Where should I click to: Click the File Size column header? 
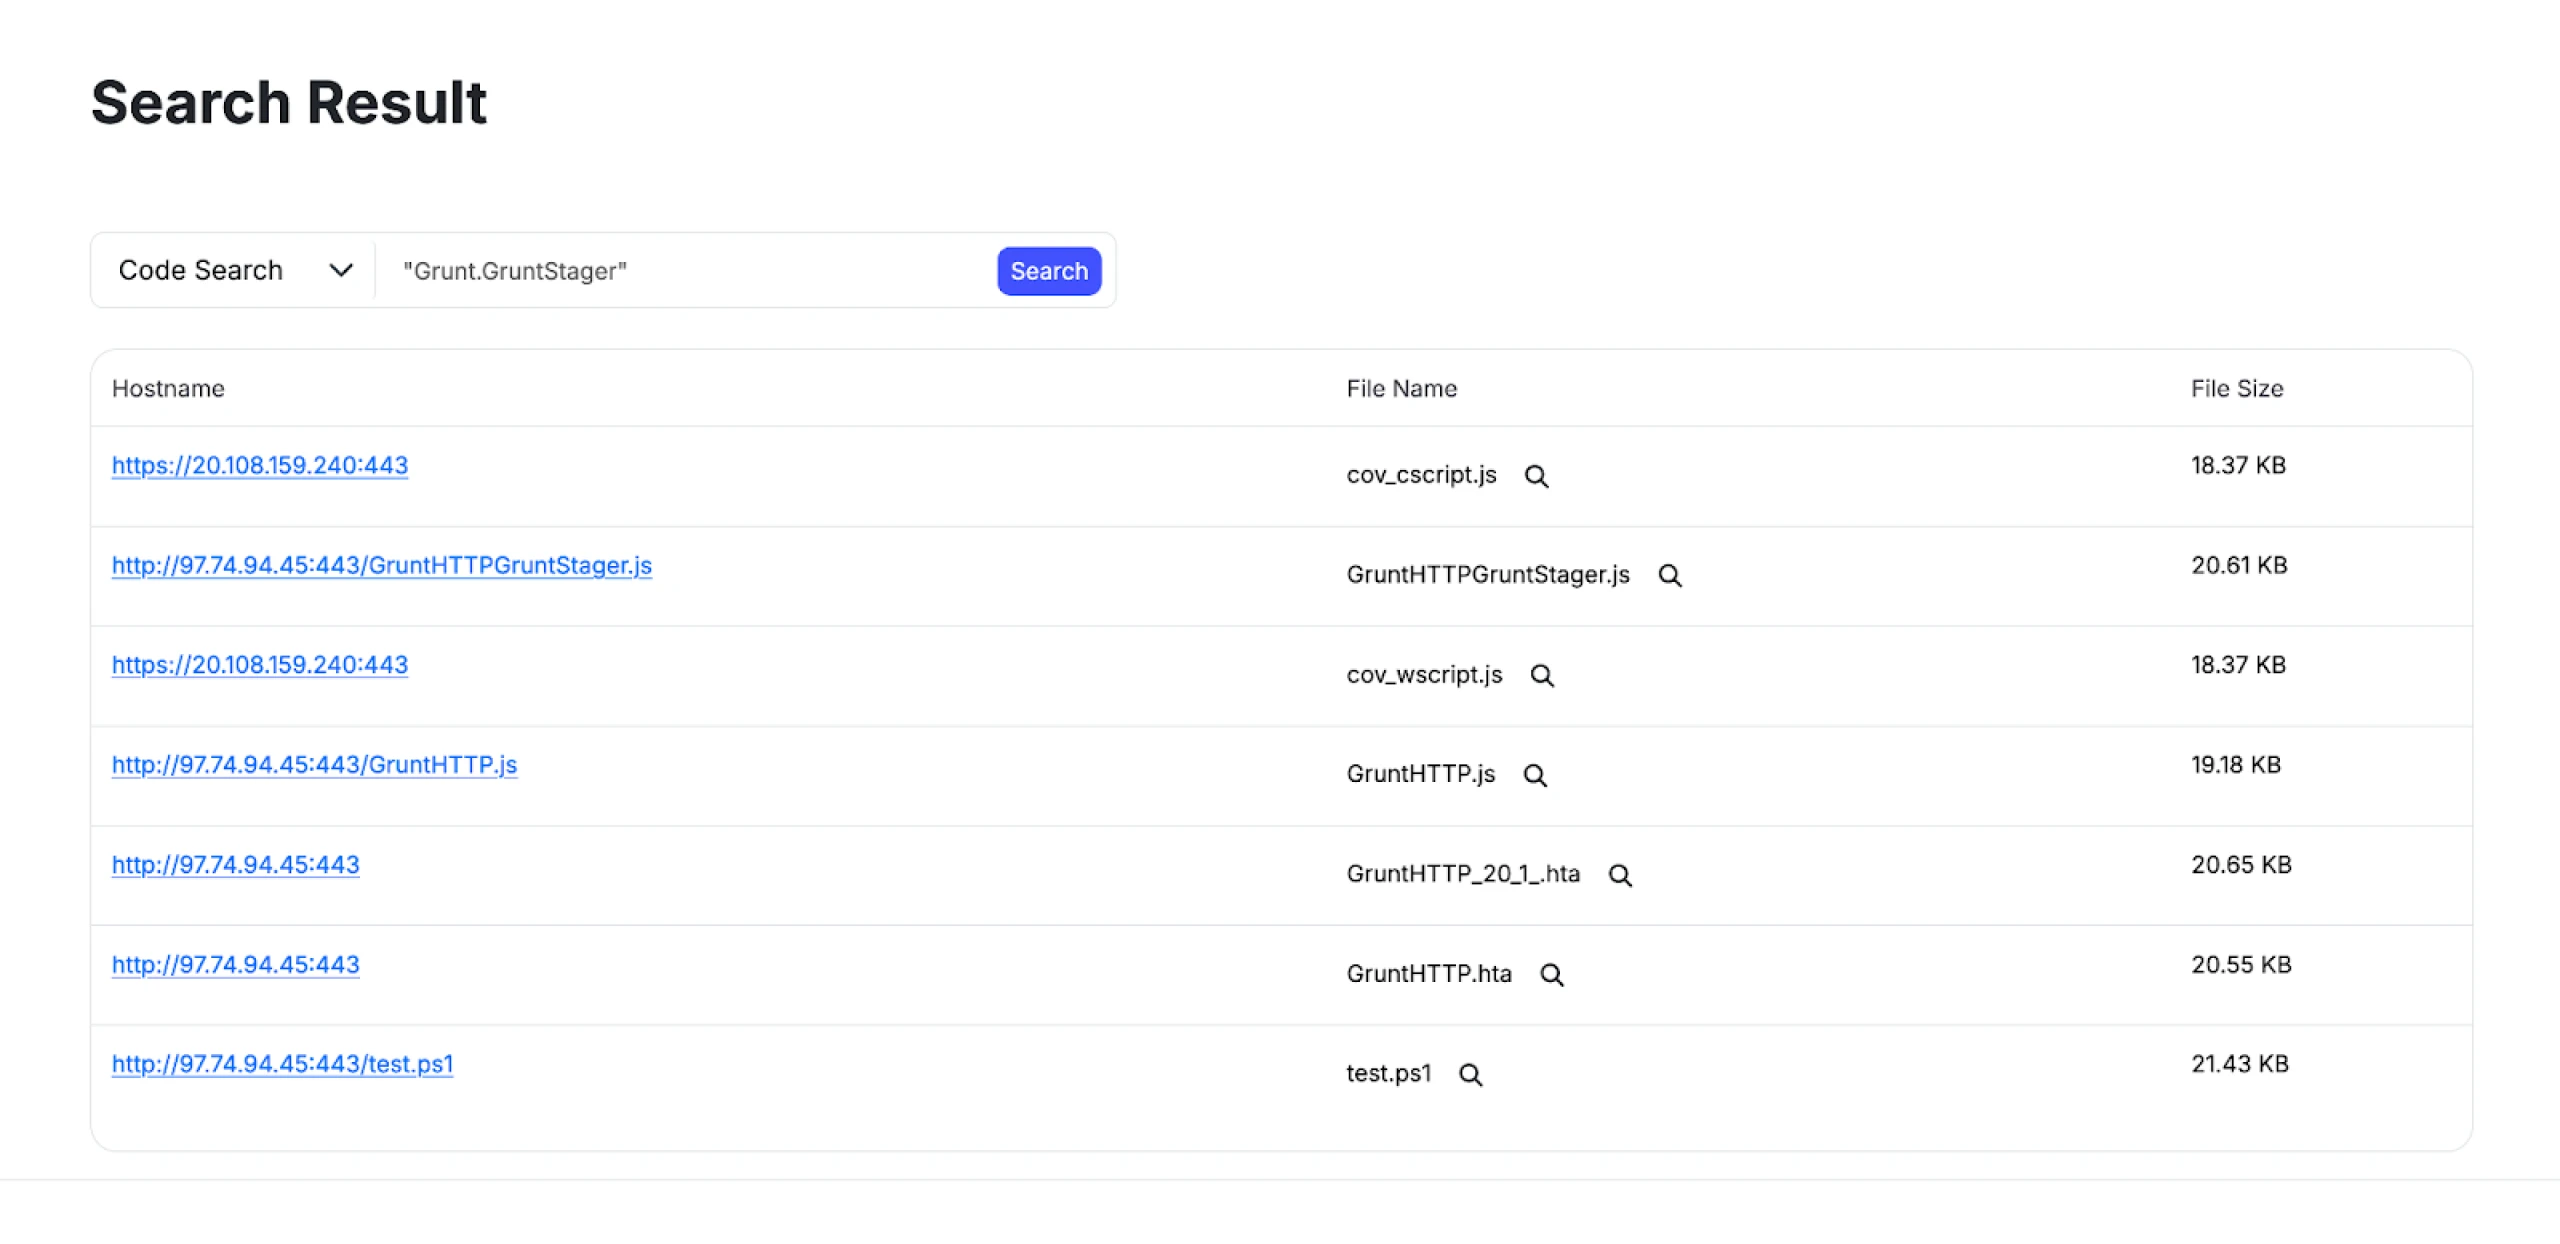click(2237, 388)
